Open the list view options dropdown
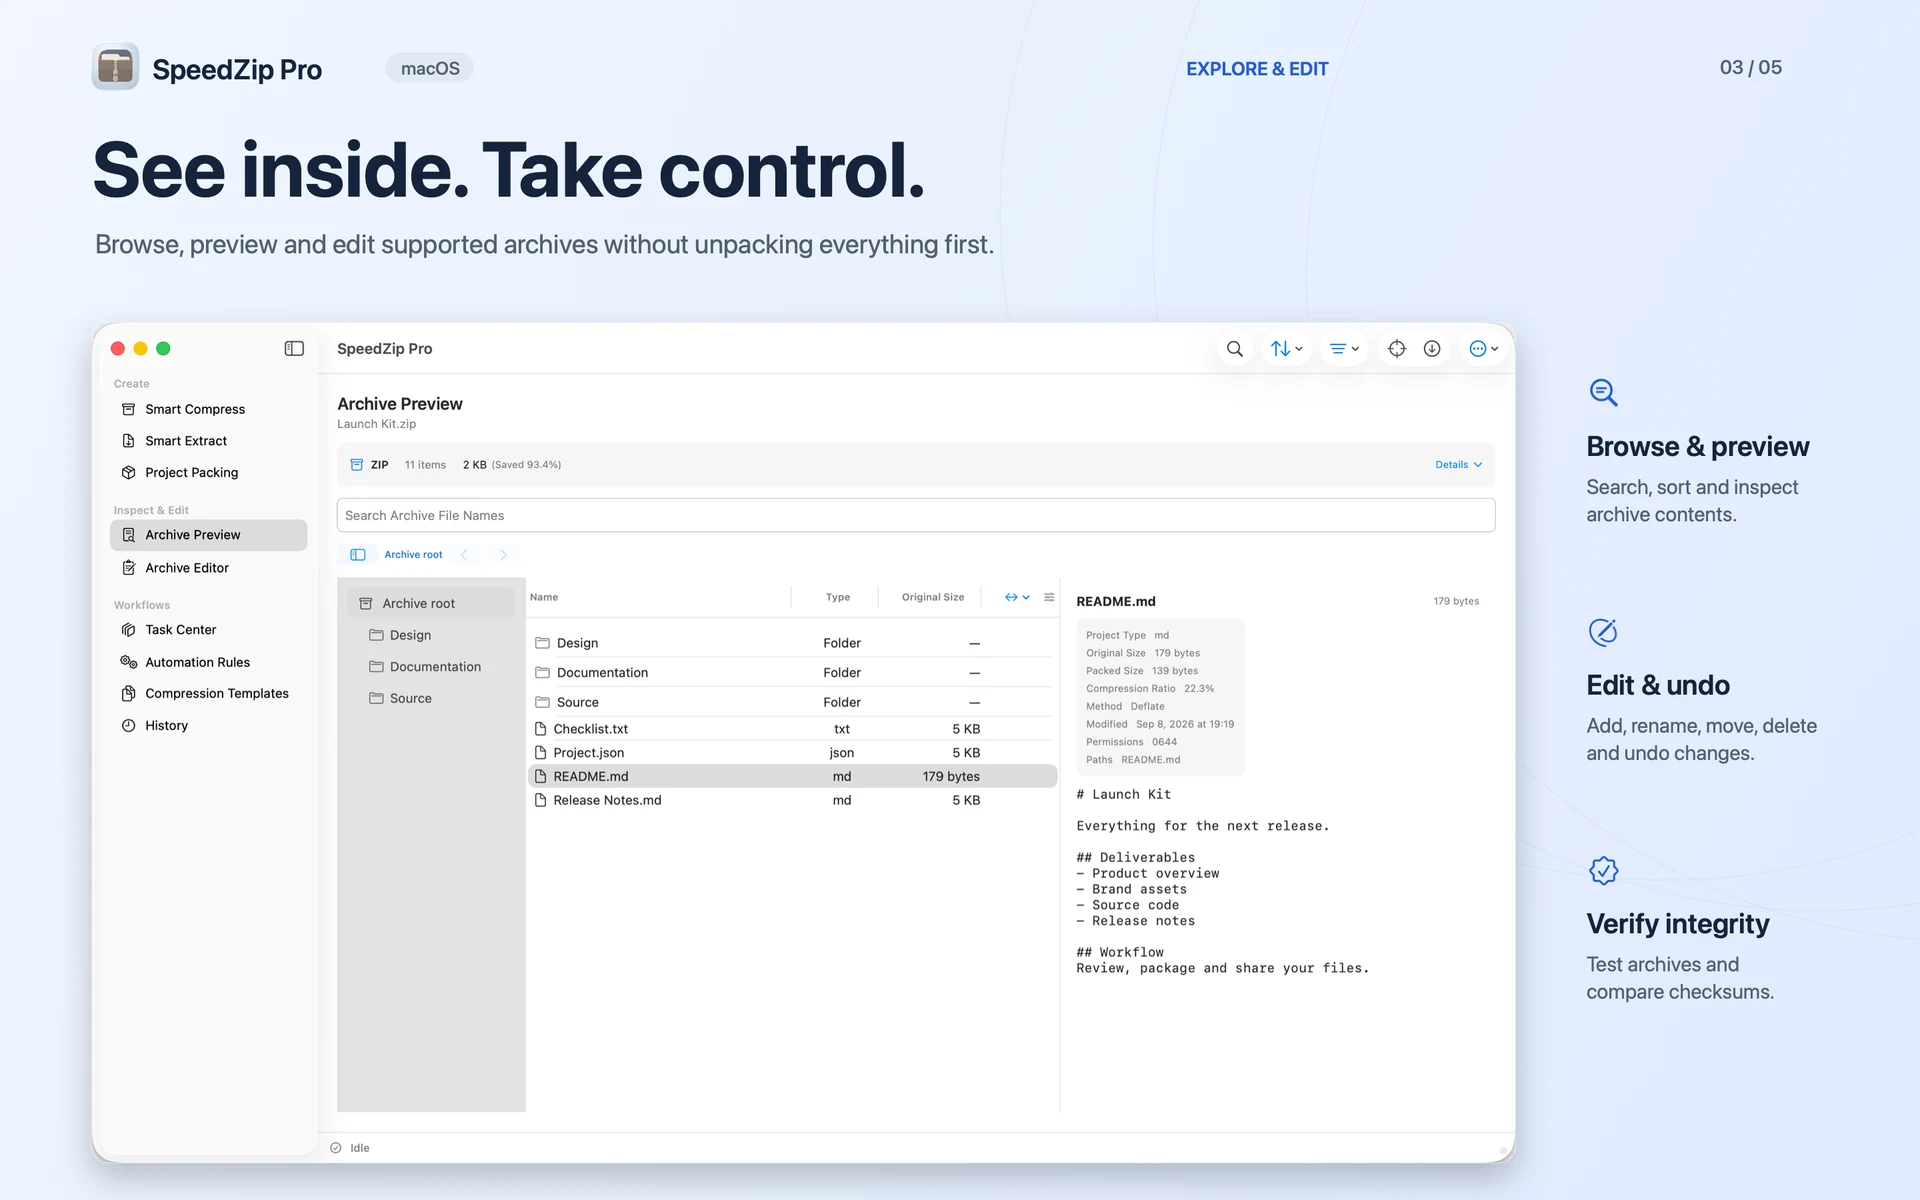The width and height of the screenshot is (1920, 1200). [1344, 349]
